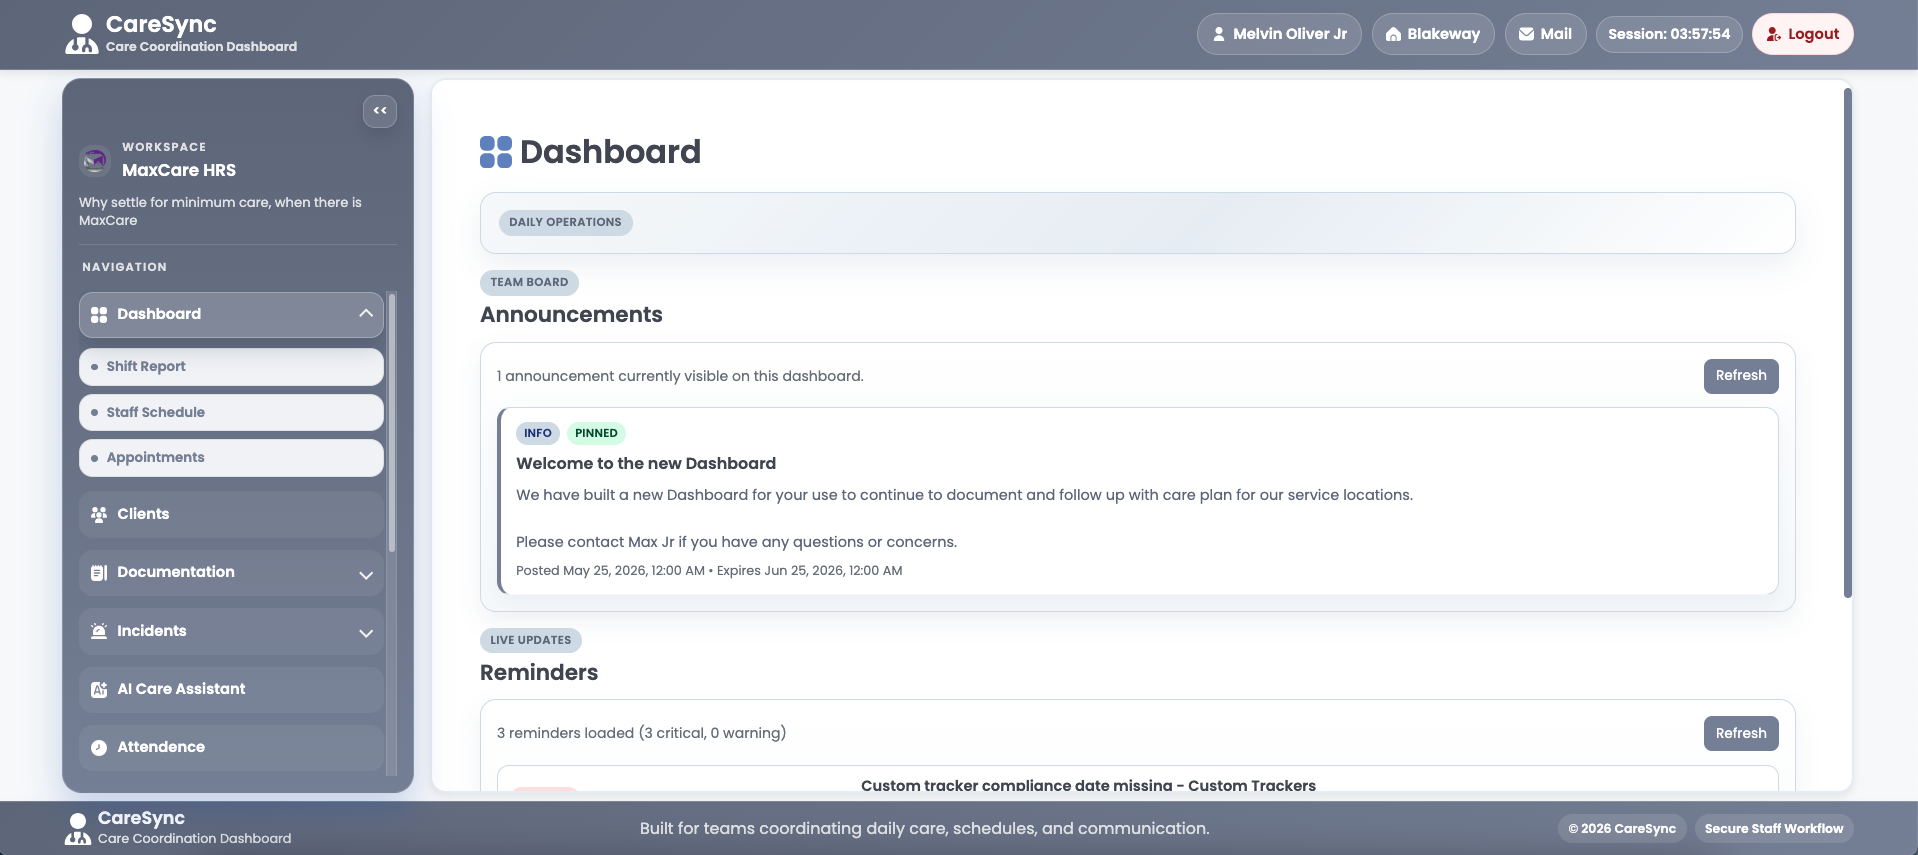Image resolution: width=1918 pixels, height=855 pixels.
Task: Collapse the Dashboard navigation chevron
Action: 366,314
